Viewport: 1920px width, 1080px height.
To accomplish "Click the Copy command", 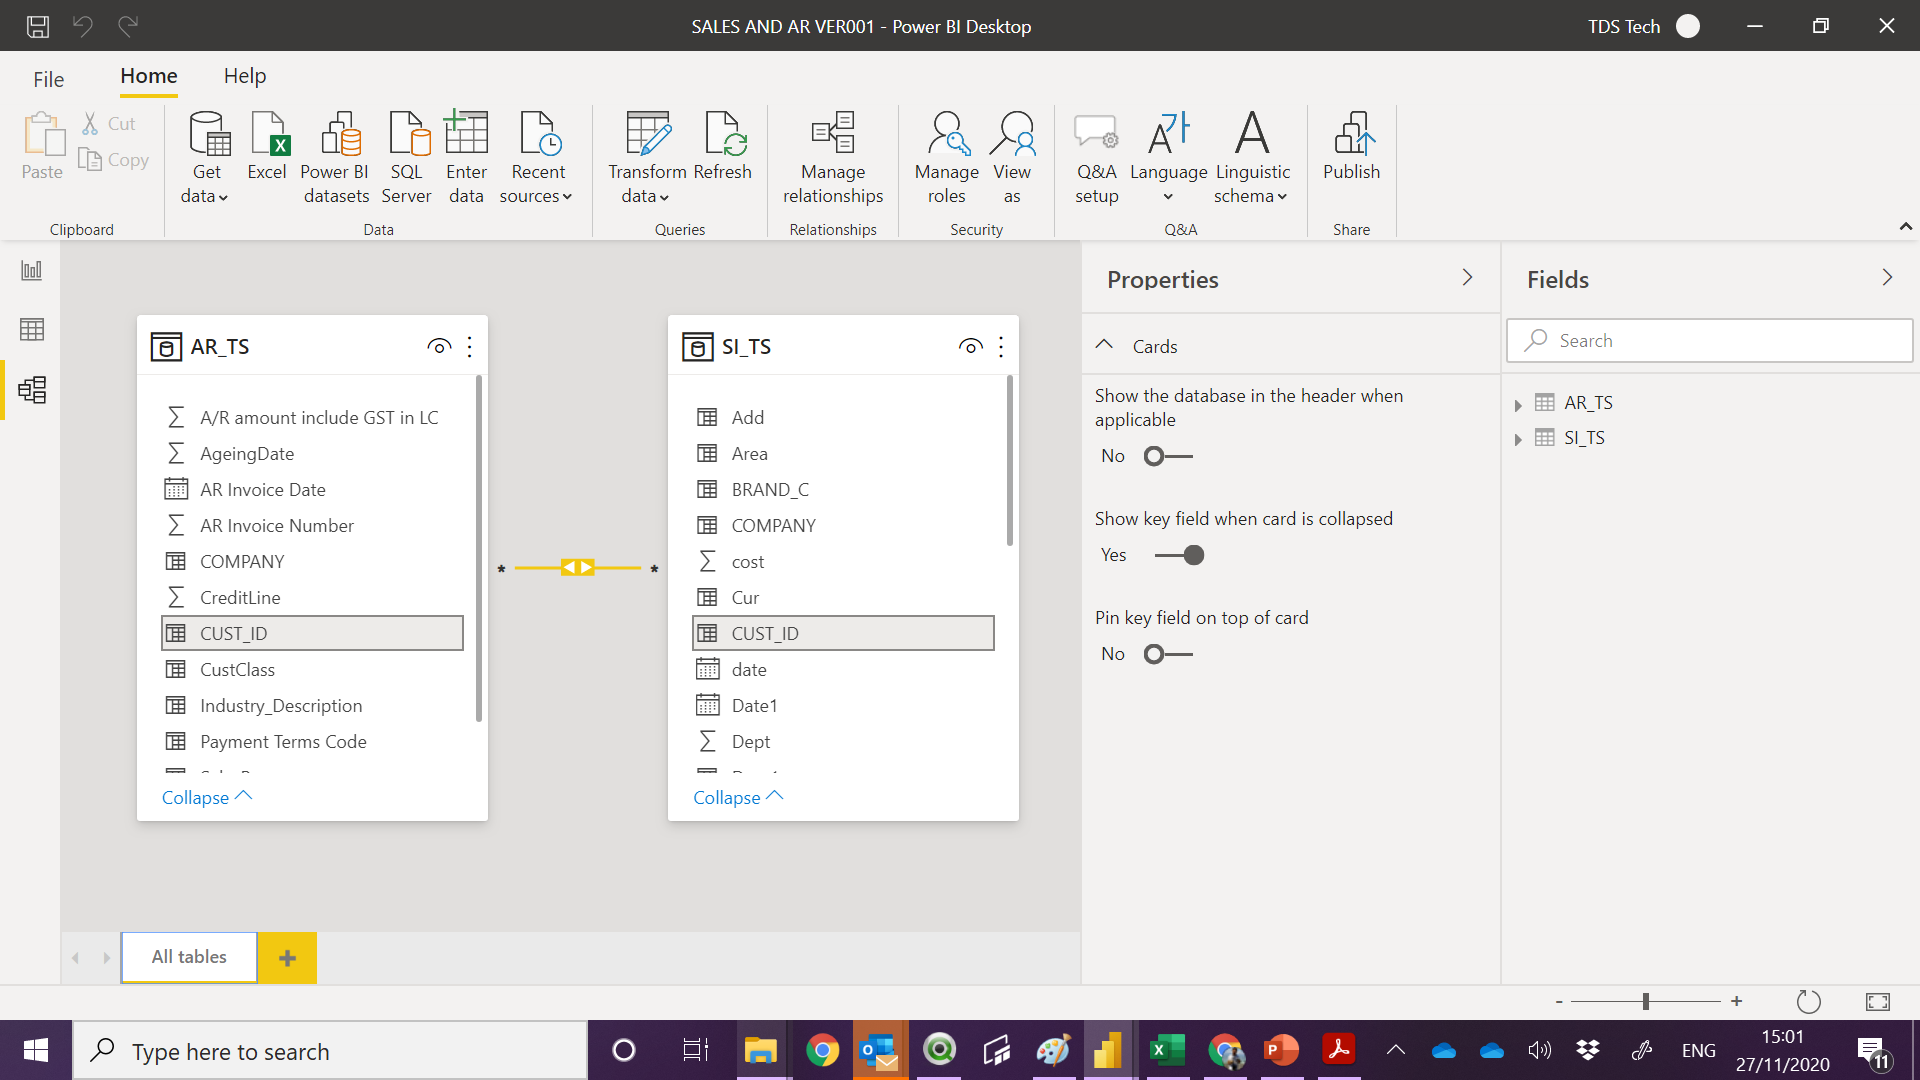I will pyautogui.click(x=114, y=160).
